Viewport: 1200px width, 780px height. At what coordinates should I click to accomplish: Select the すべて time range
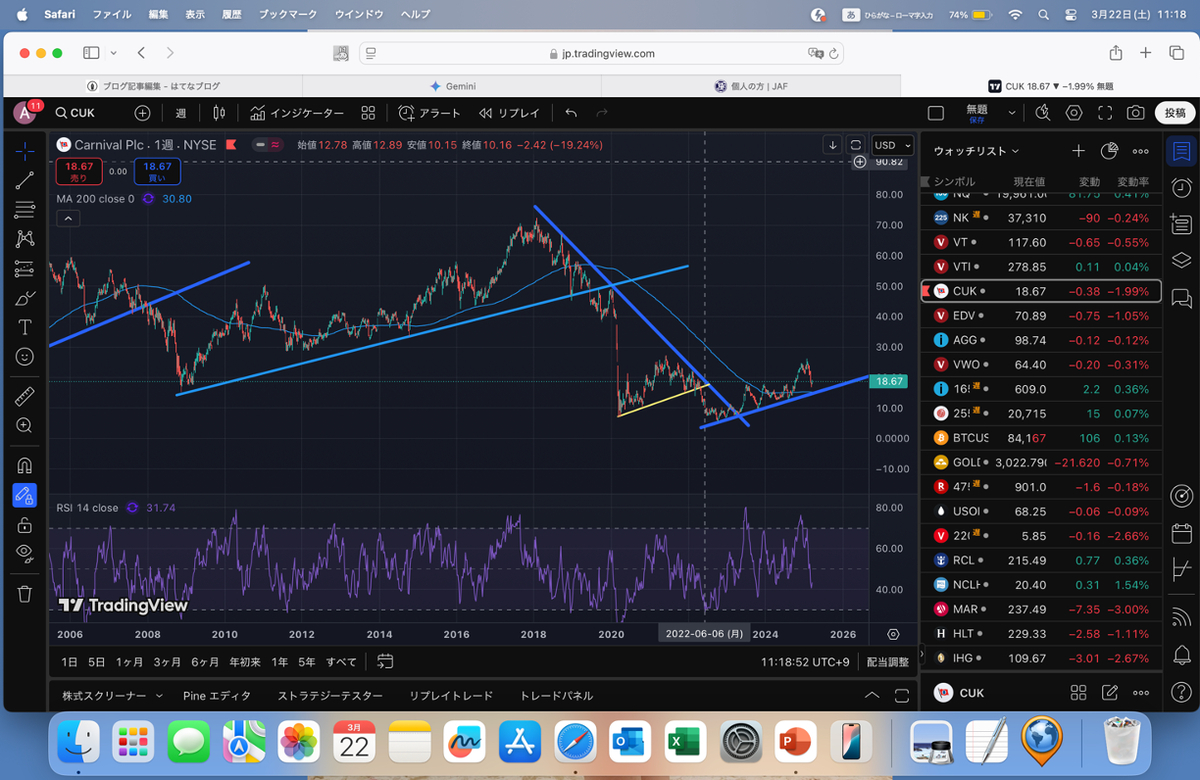pos(341,661)
